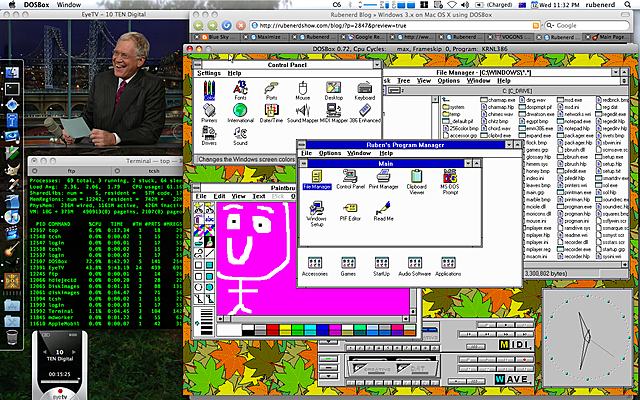Open the Drivers icon in Control Panel
The height and width of the screenshot is (400, 640).
pos(209,136)
